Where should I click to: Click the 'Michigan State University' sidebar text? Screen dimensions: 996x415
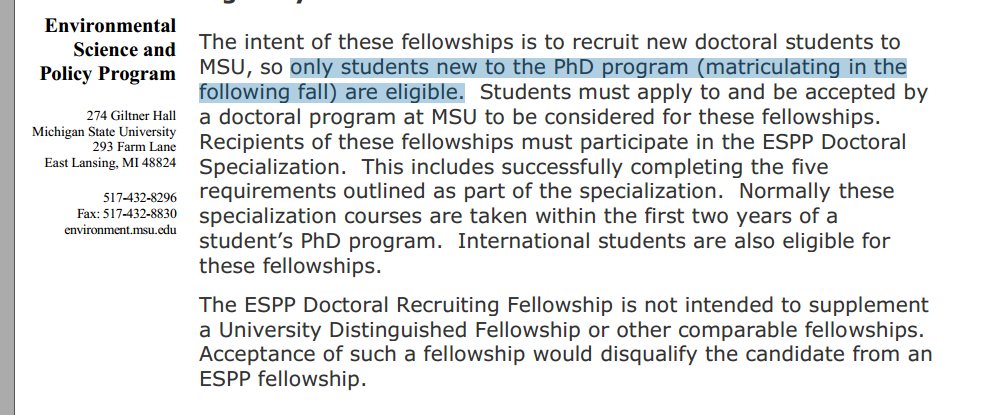[104, 132]
